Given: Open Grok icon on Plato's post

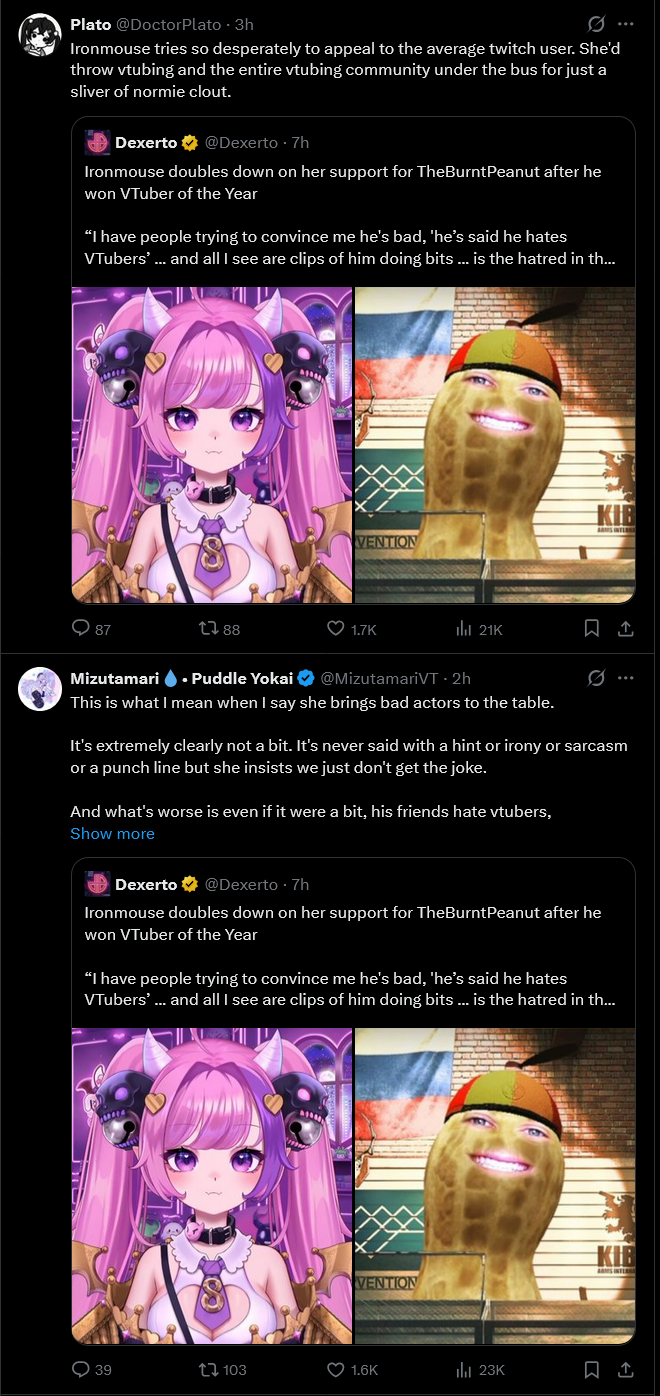Looking at the screenshot, I should click(x=595, y=23).
